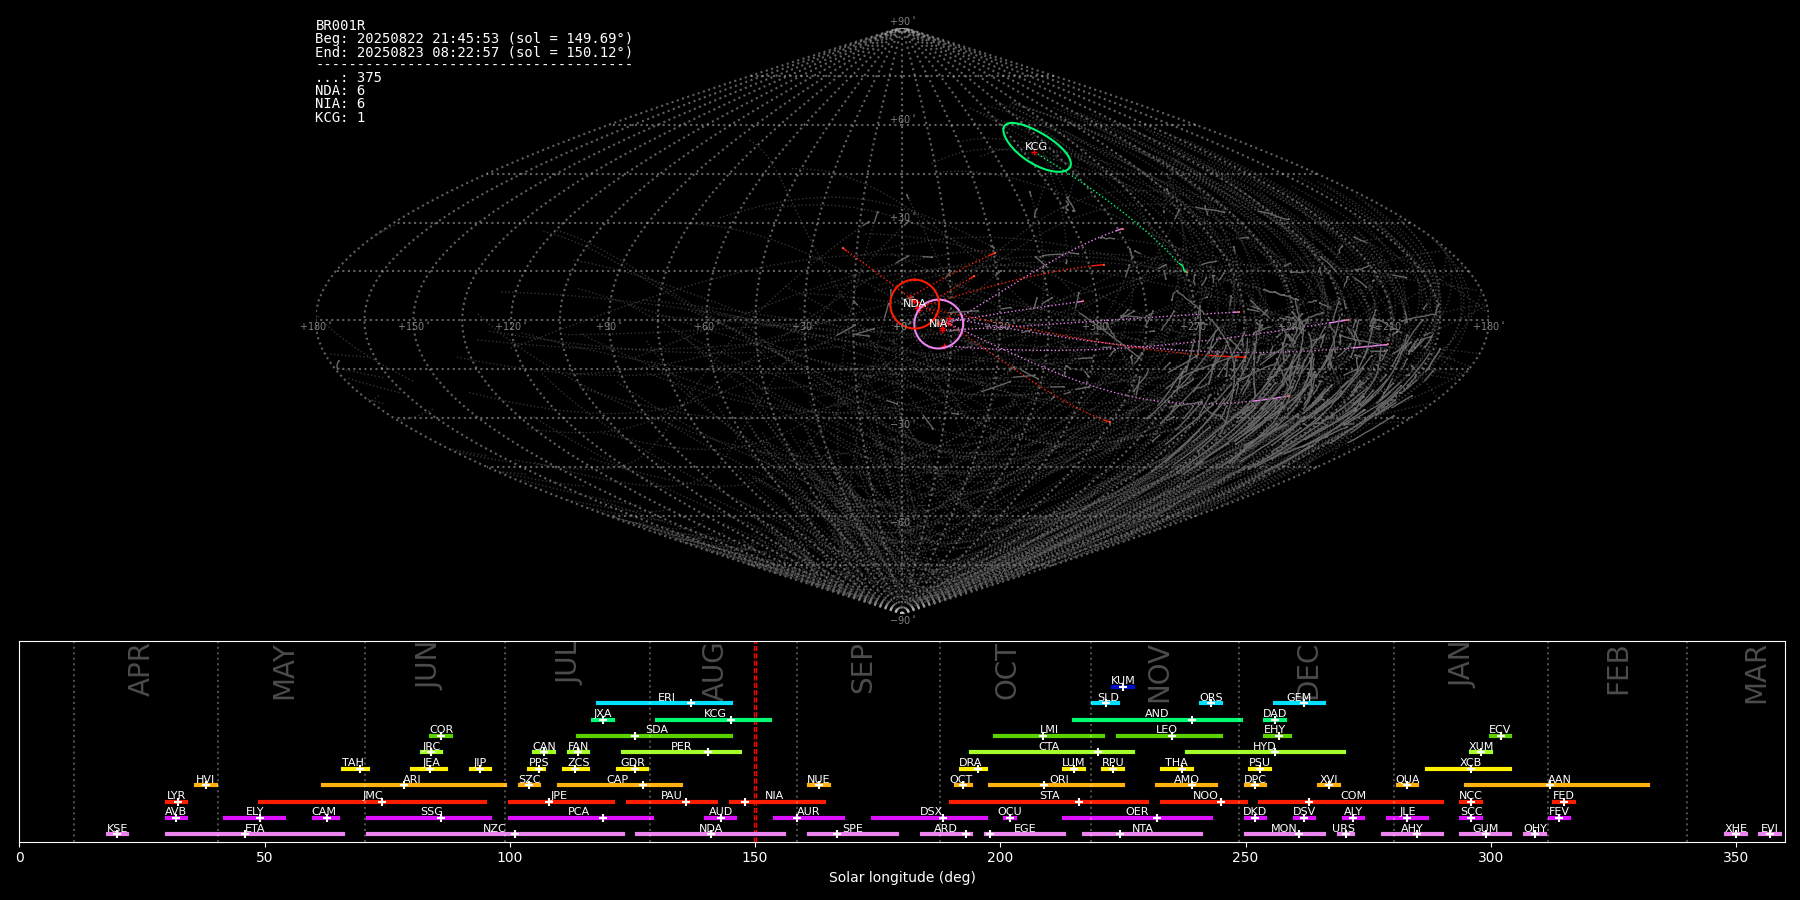Click the purple OER shower bar
The width and height of the screenshot is (1800, 900).
1137,818
